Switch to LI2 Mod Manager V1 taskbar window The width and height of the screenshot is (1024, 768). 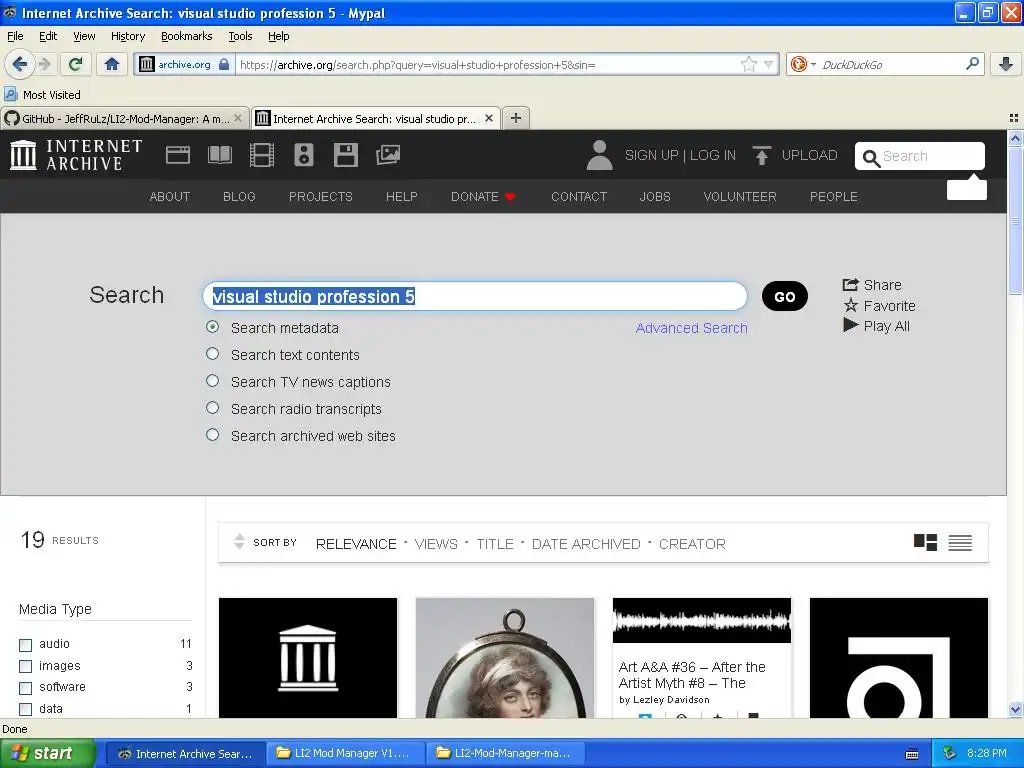345,753
